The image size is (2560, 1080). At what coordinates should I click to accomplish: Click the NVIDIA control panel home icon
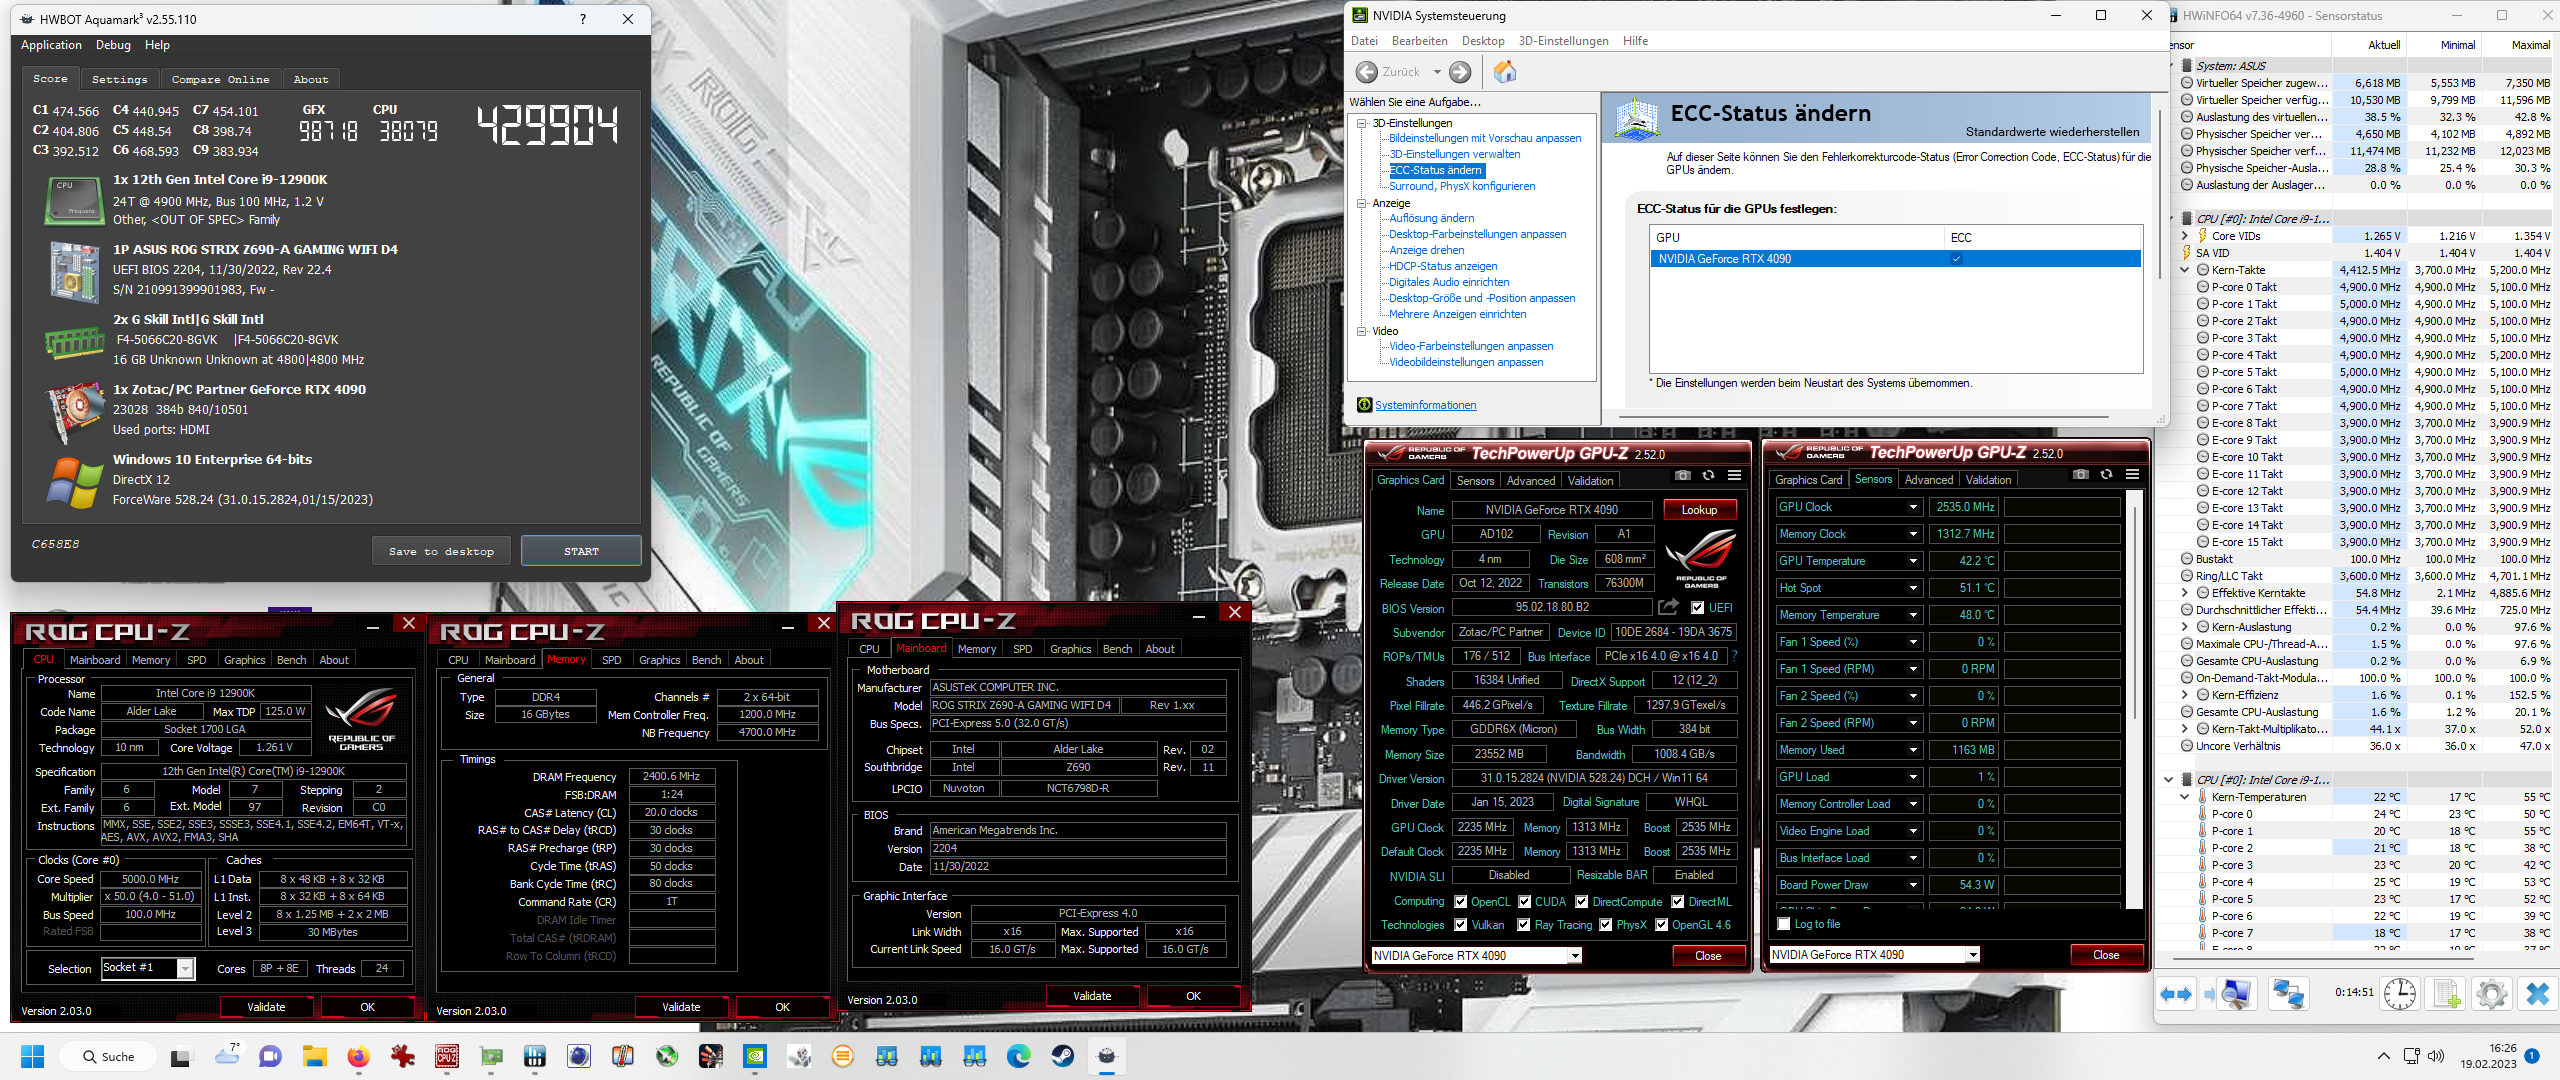[x=1505, y=72]
